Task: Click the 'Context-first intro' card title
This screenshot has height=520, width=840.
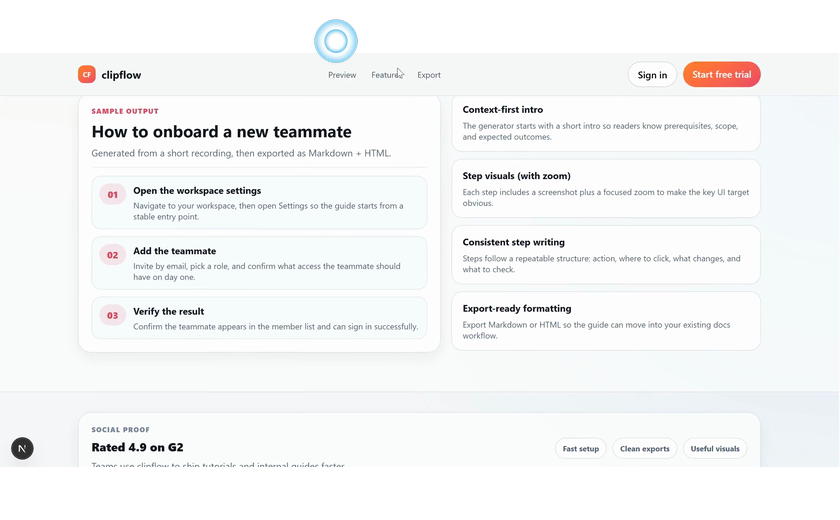Action: (x=502, y=110)
